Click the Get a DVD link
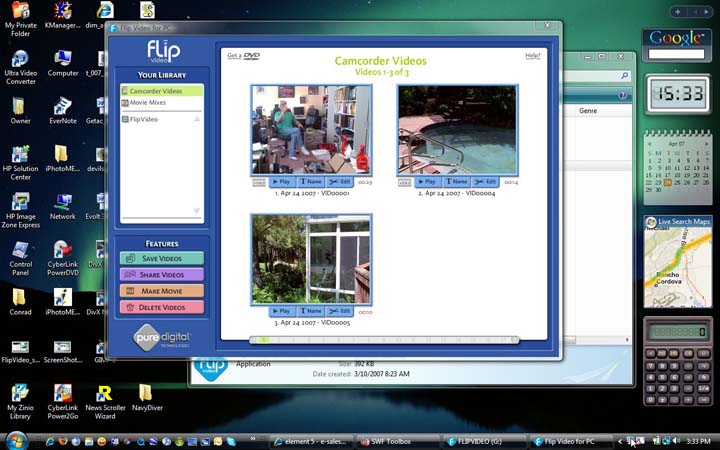This screenshot has width=720, height=450. (x=243, y=56)
